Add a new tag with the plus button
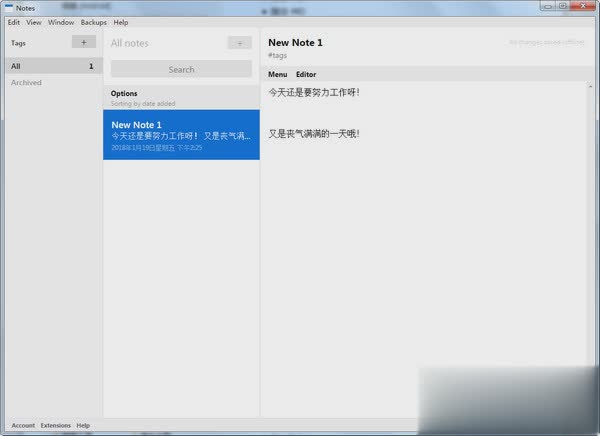Viewport: 600px width, 436px height. coord(83,43)
